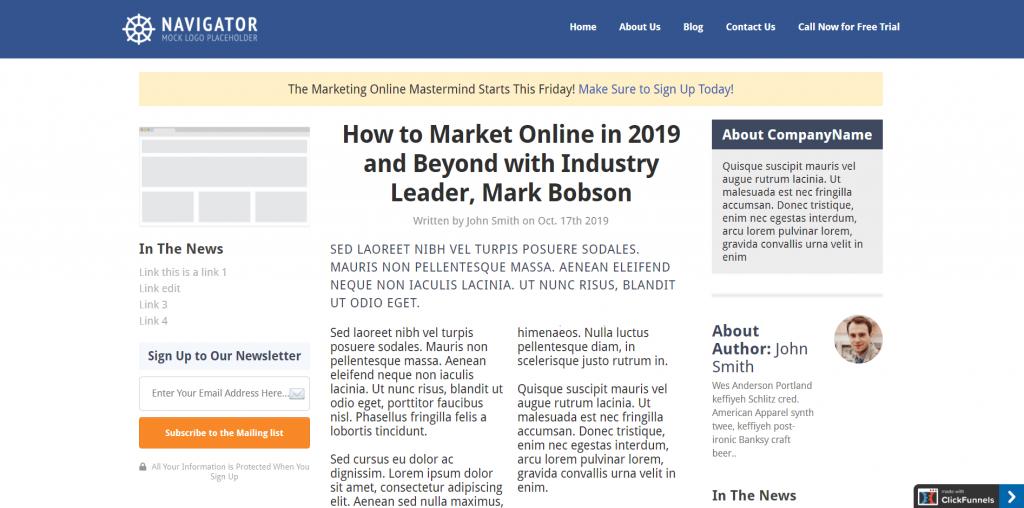The image size is (1024, 508).
Task: Click the wireframe layout thumbnail image
Action: coord(224,176)
